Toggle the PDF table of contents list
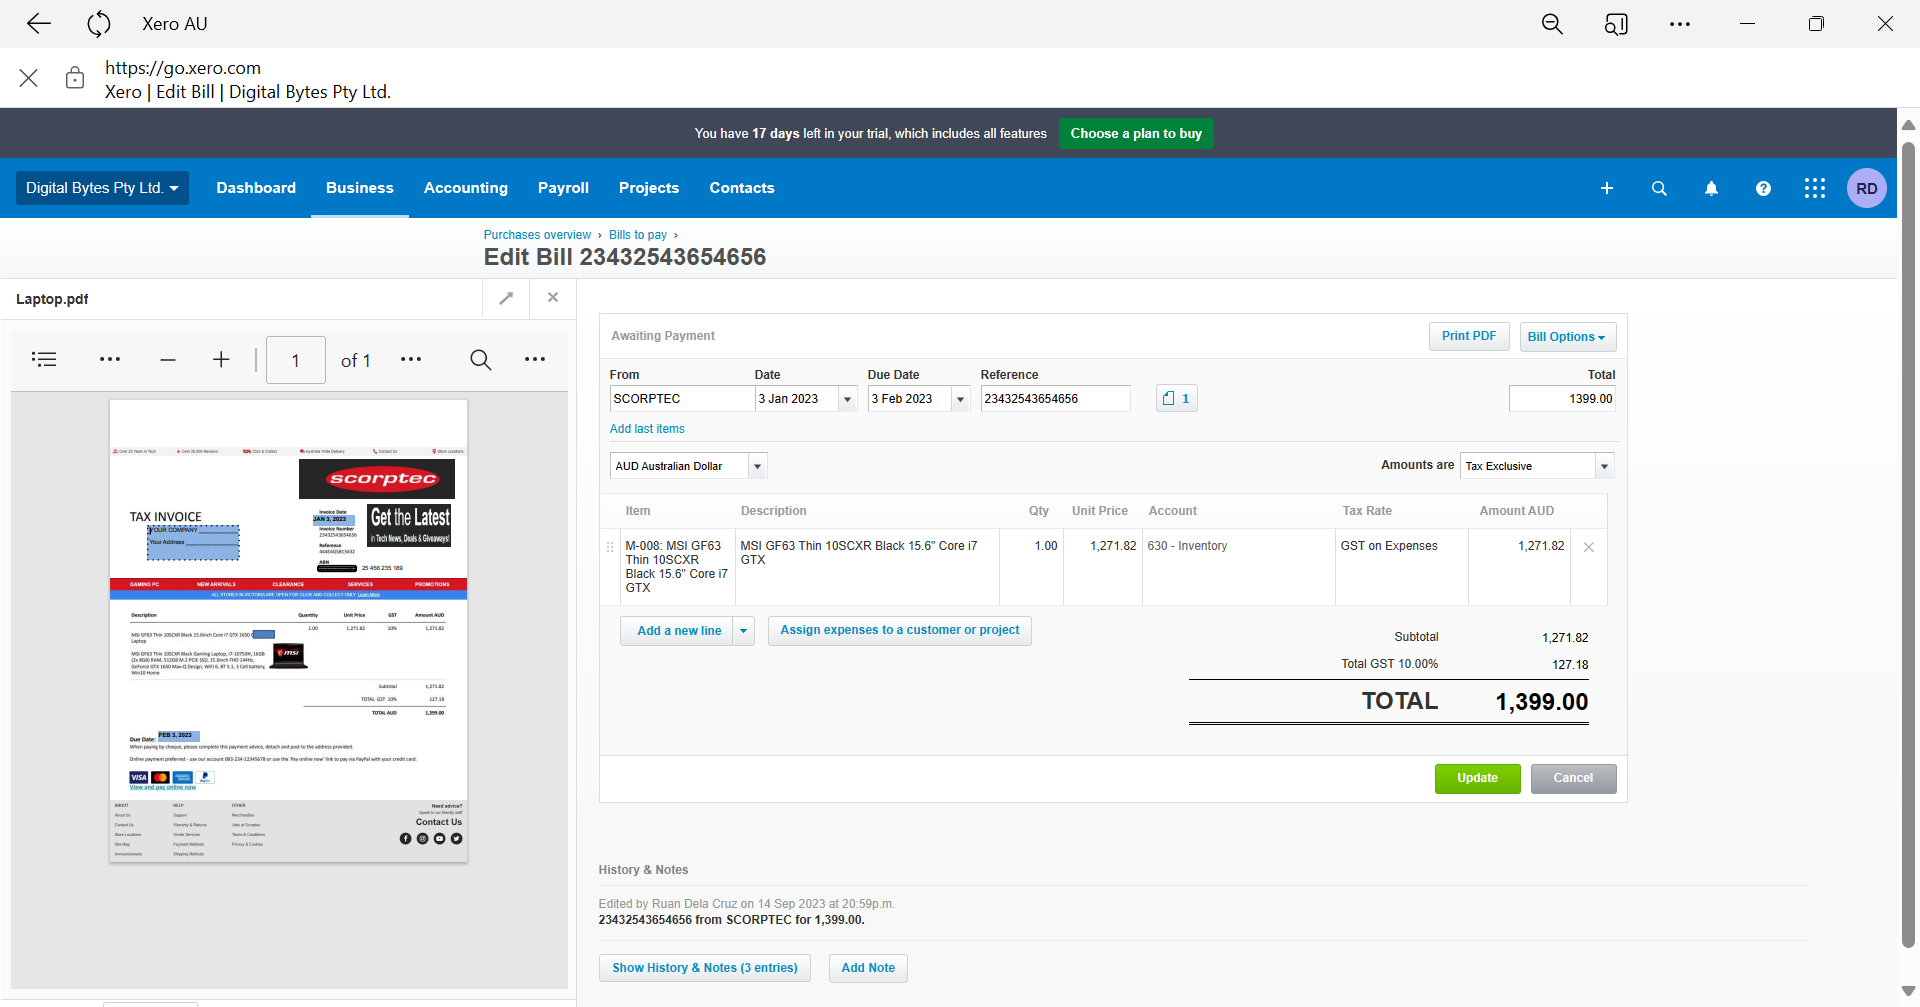This screenshot has width=1920, height=1007. point(44,360)
